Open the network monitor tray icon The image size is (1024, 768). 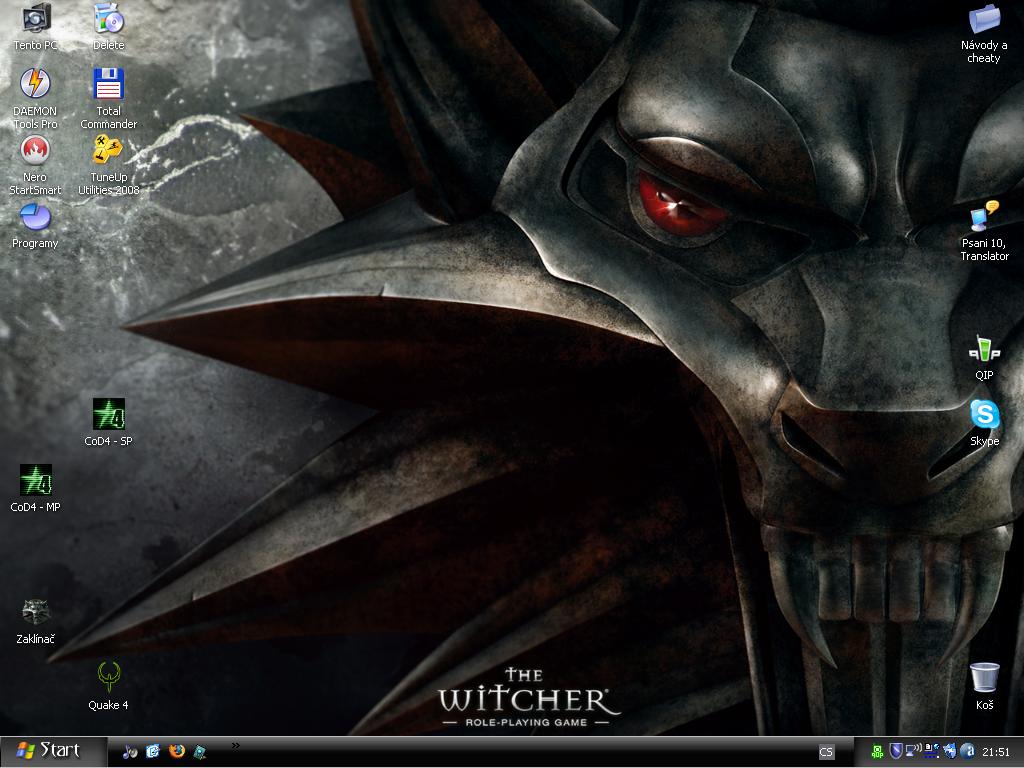pyautogui.click(x=932, y=752)
